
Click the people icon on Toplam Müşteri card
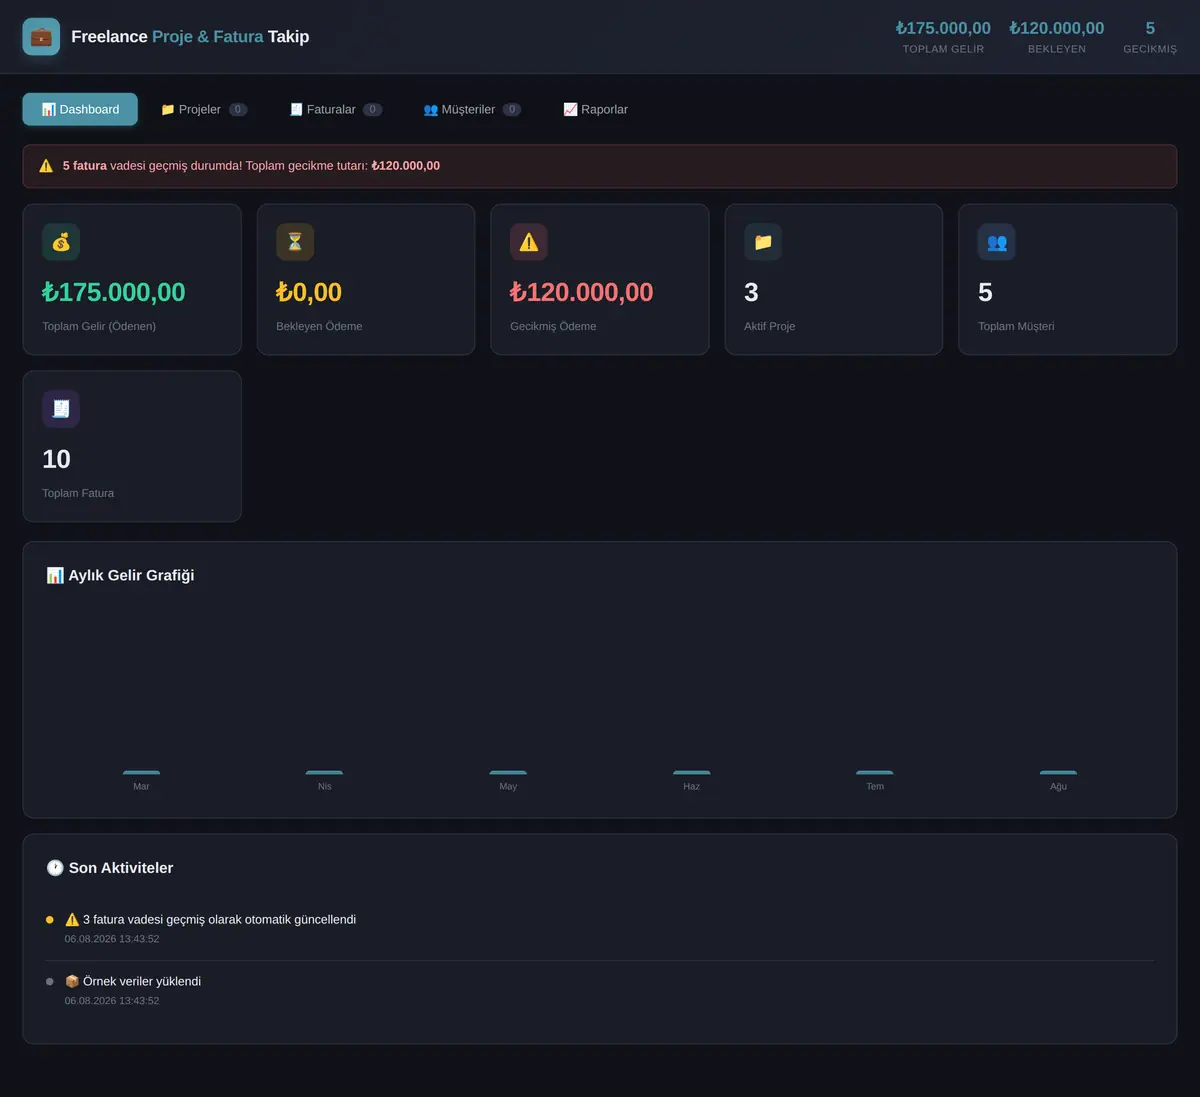click(x=997, y=242)
